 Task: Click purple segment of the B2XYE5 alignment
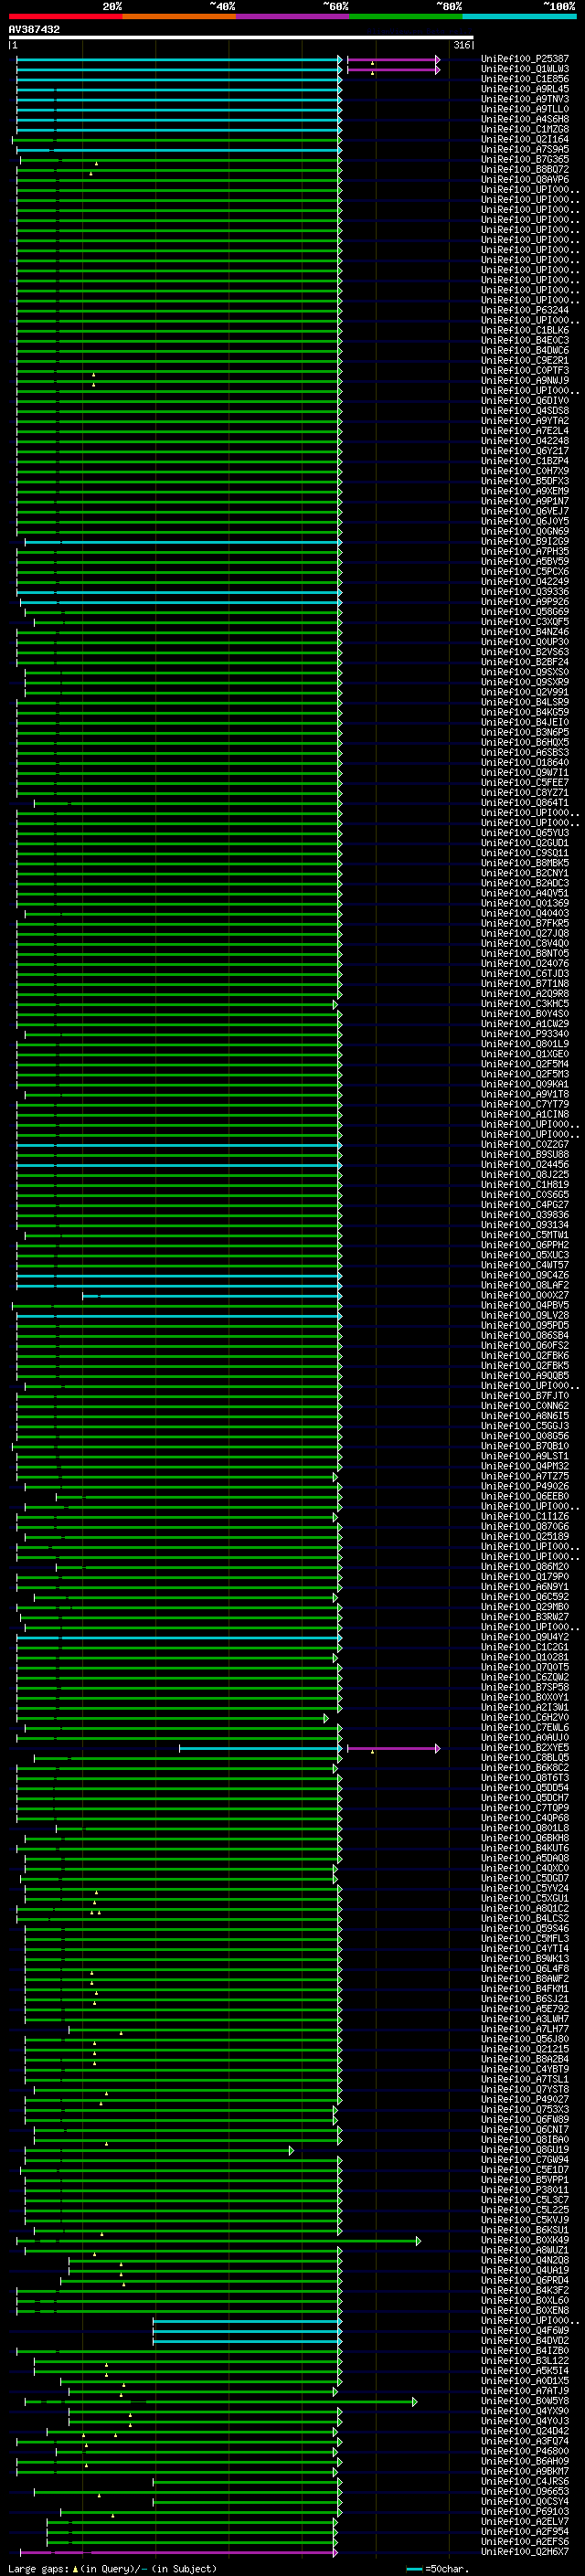tap(393, 1747)
